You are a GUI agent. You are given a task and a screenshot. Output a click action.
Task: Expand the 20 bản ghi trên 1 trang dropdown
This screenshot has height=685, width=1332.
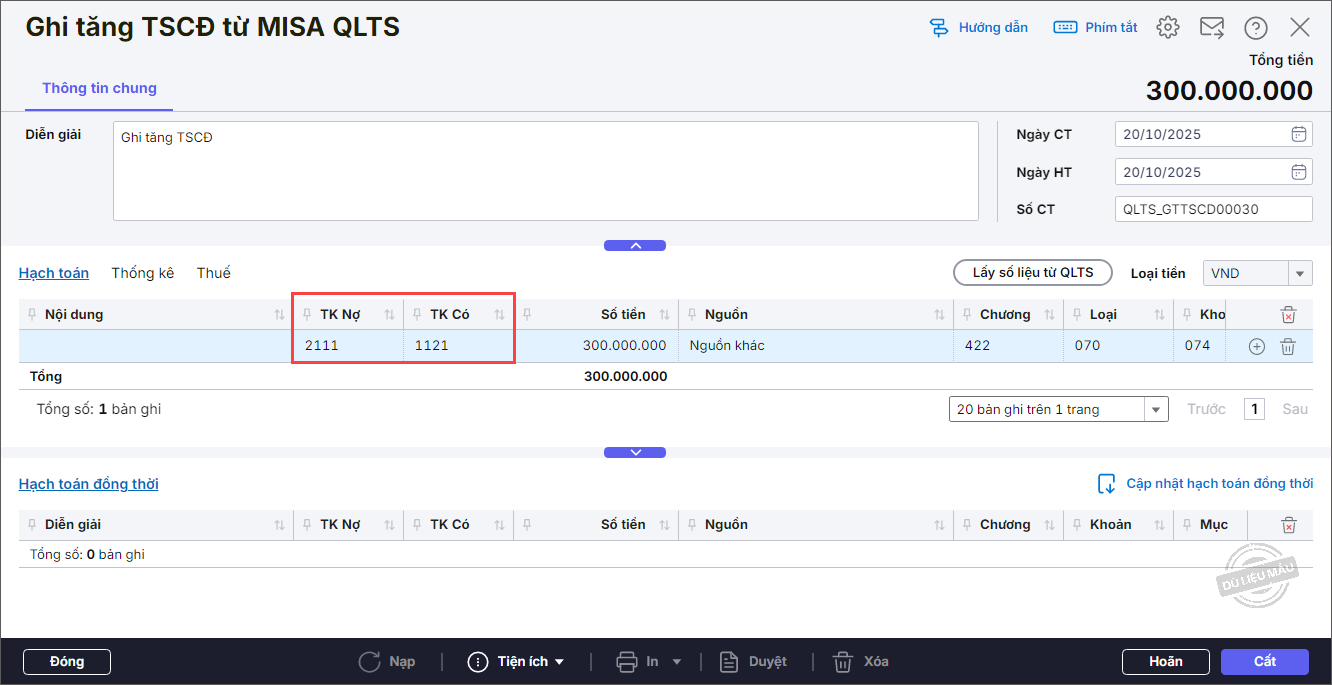tap(1058, 409)
